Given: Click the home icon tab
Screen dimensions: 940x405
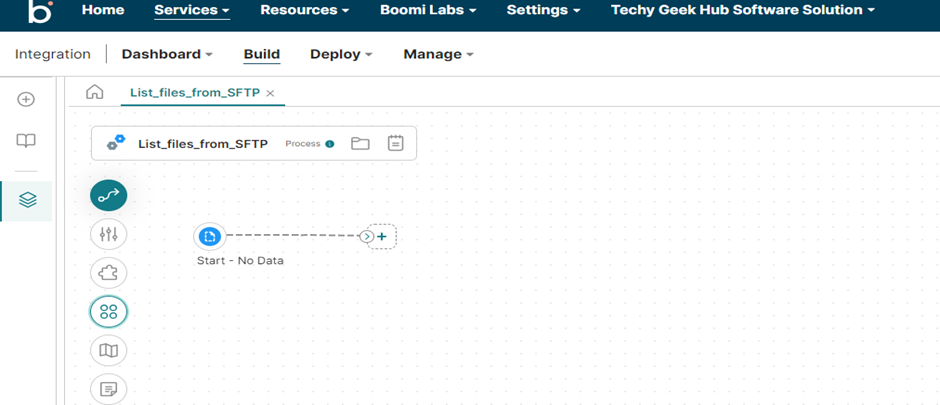Looking at the screenshot, I should tap(95, 92).
